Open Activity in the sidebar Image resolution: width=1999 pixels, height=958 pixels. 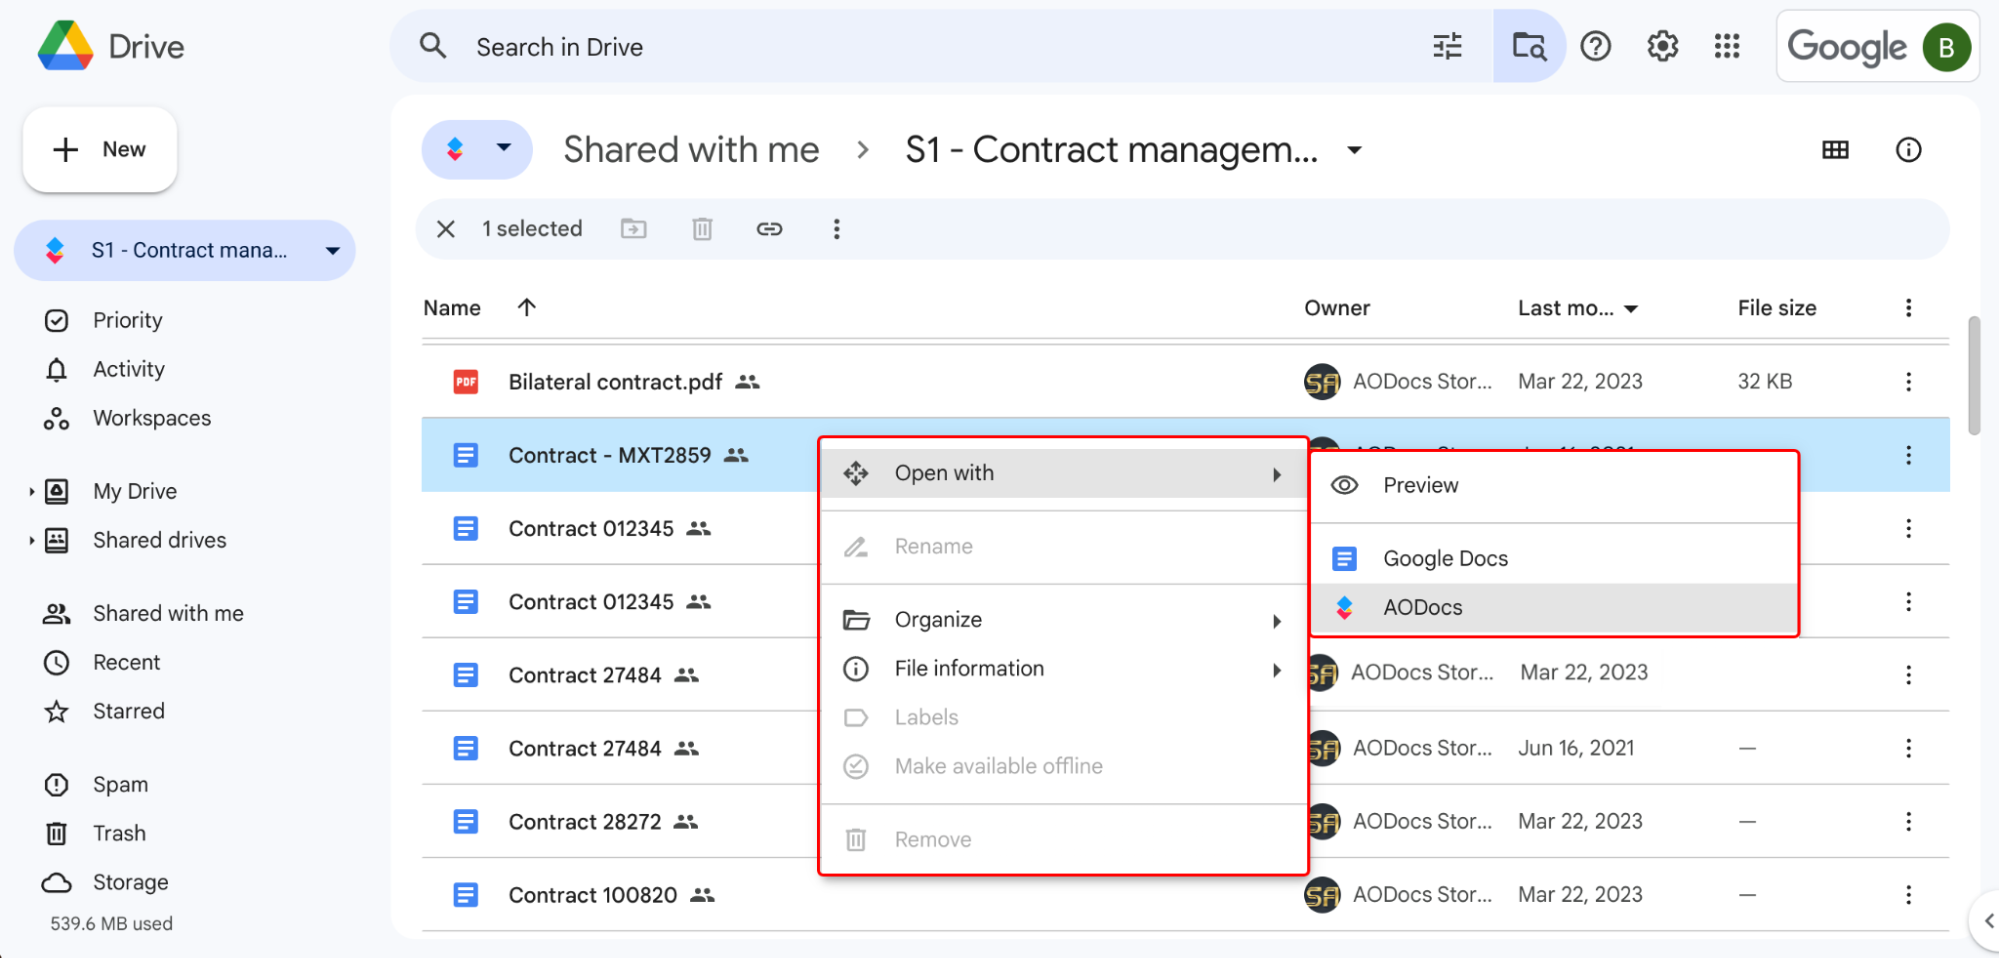coord(128,369)
